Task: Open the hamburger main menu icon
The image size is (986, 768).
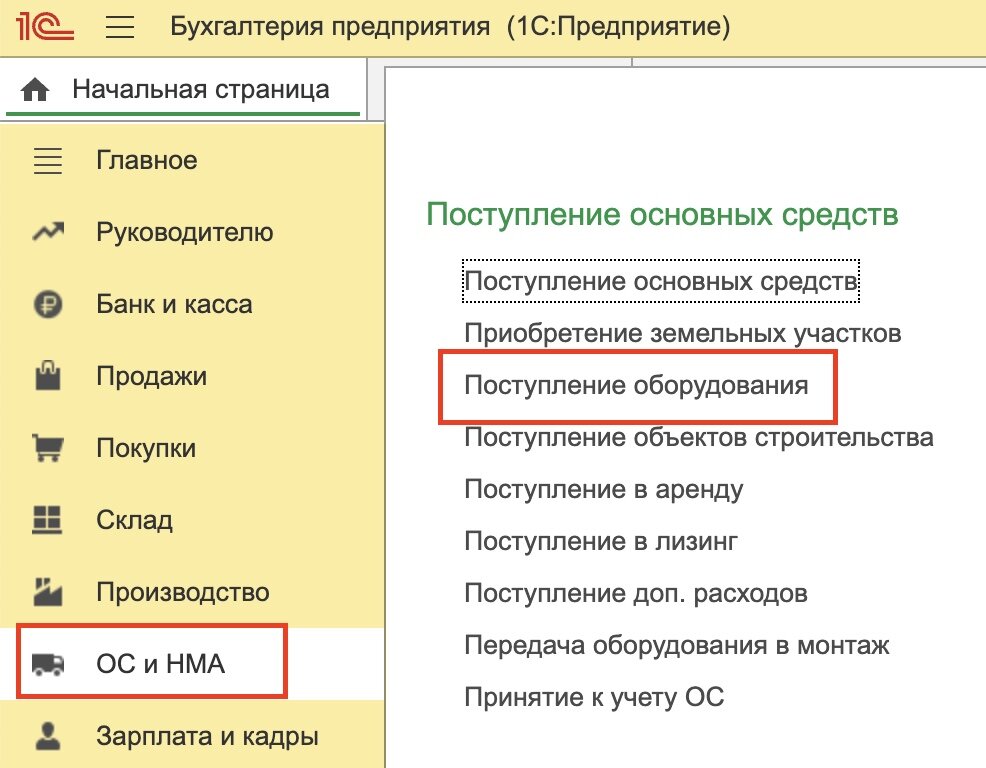Action: [119, 28]
